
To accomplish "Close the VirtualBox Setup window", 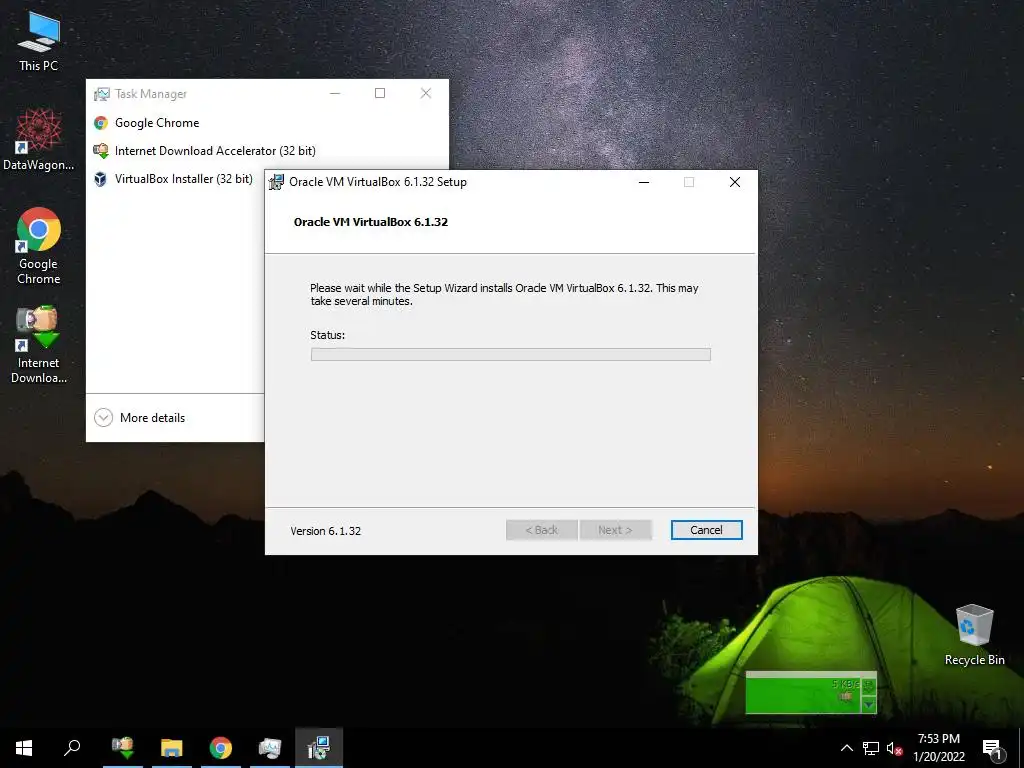I will tap(735, 182).
